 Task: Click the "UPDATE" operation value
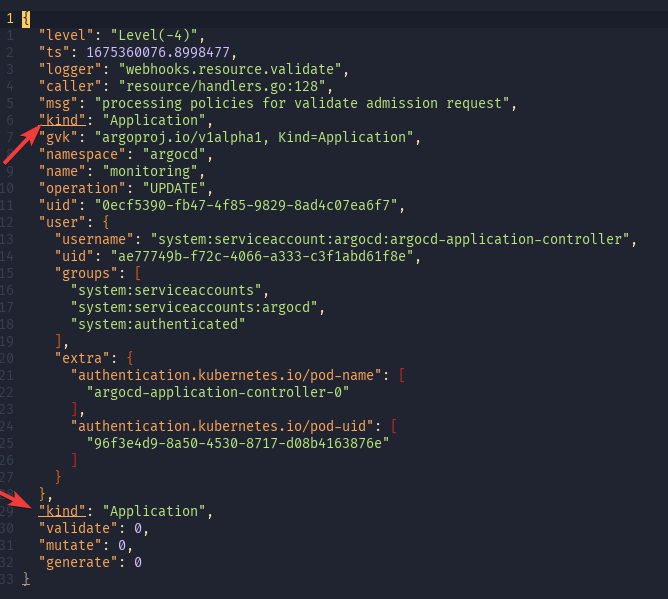pyautogui.click(x=174, y=188)
